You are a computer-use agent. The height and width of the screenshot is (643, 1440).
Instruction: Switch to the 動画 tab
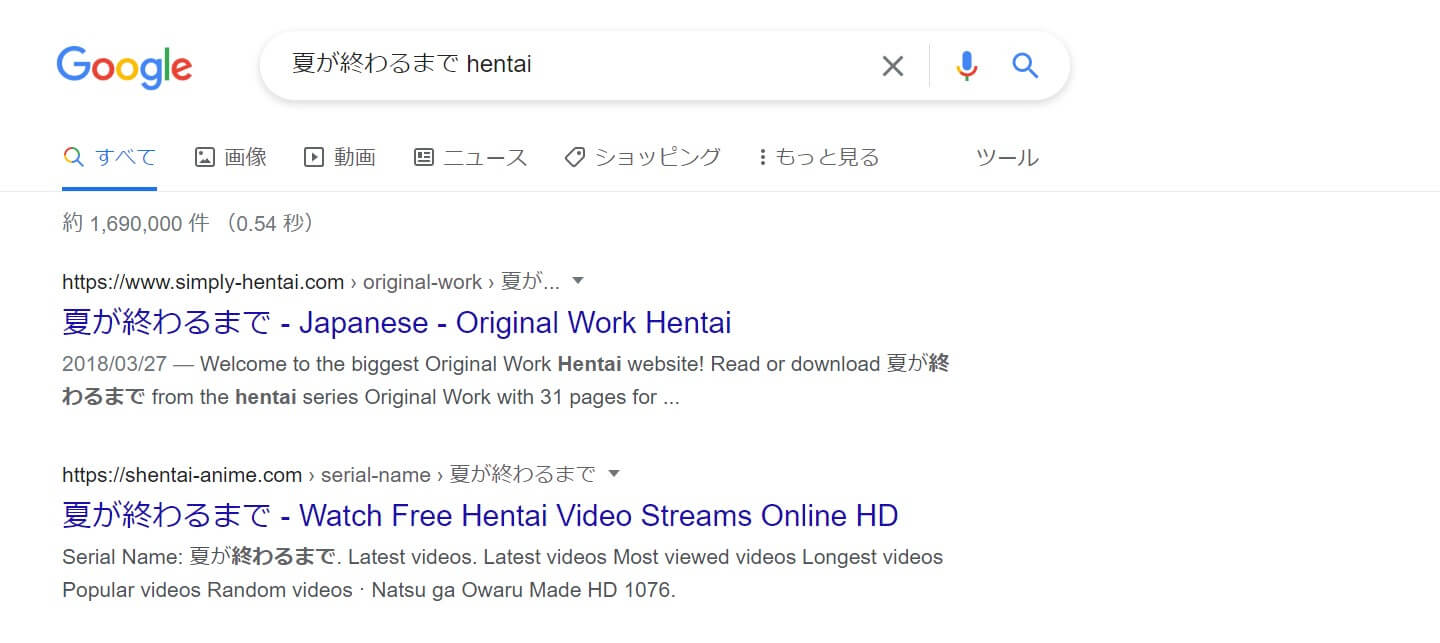tap(340, 157)
